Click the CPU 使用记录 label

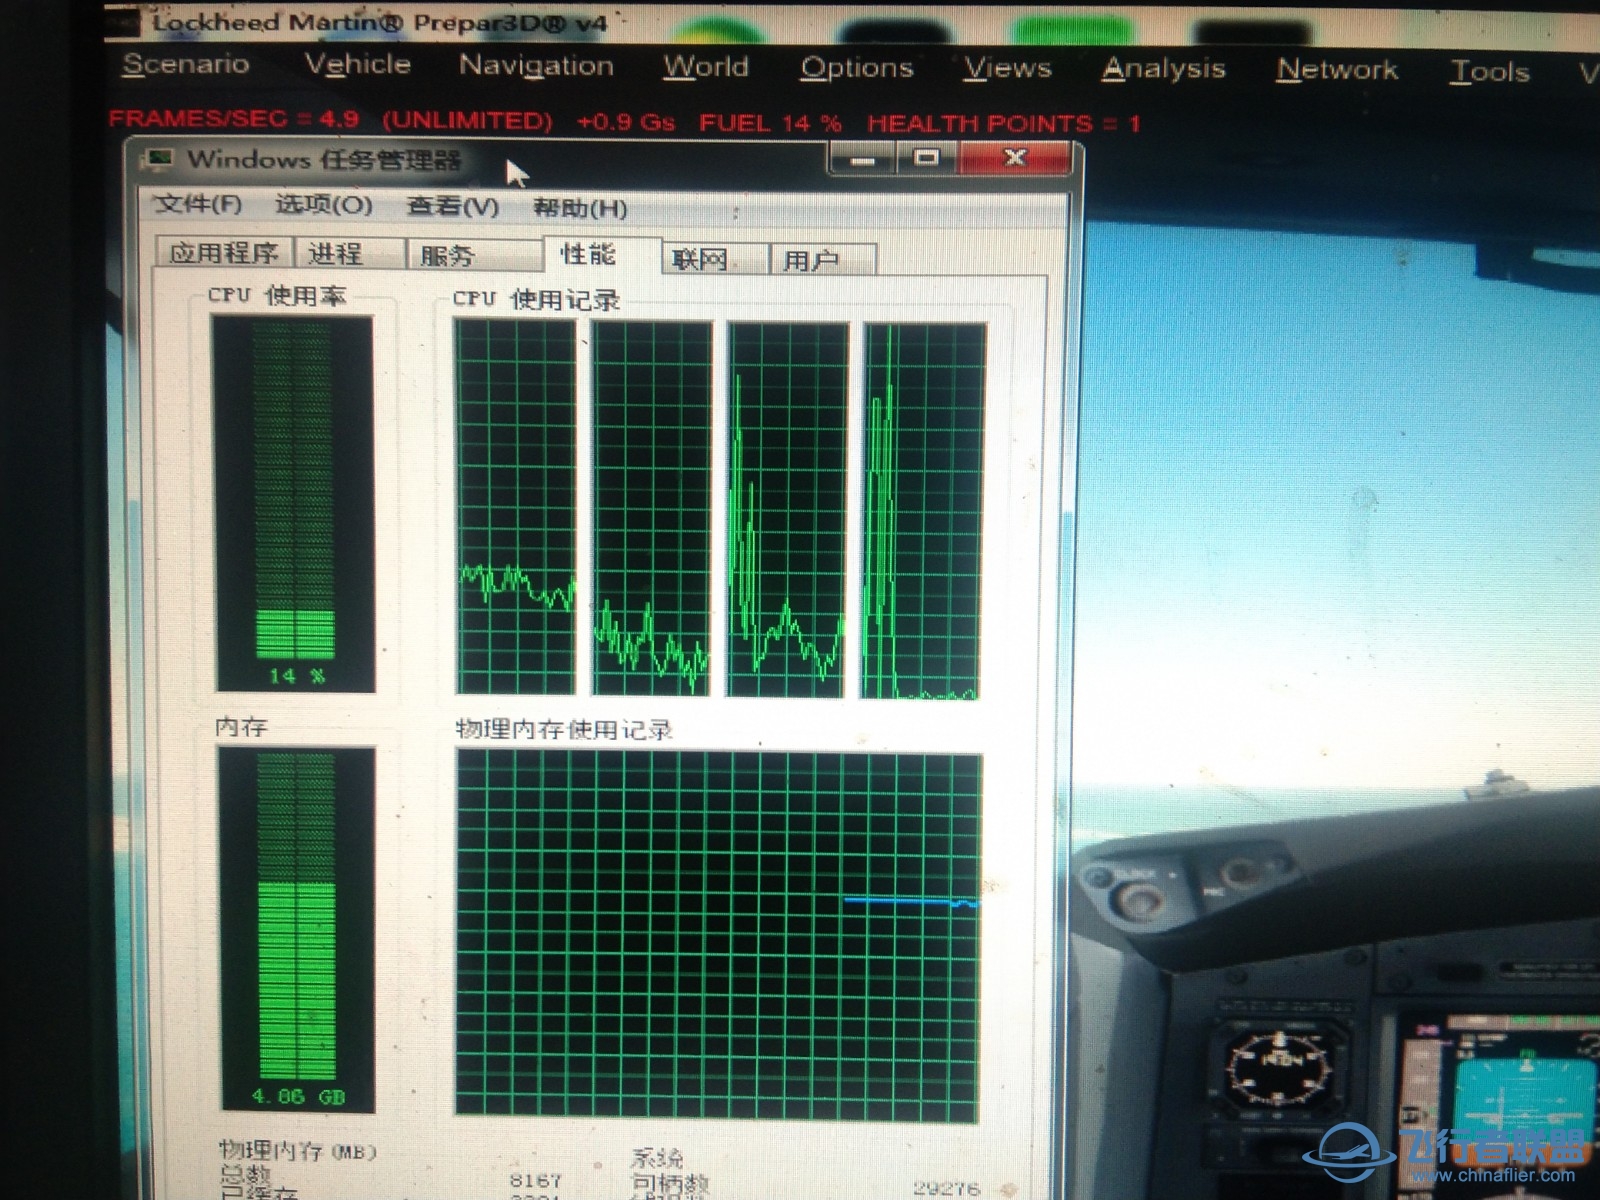point(536,299)
